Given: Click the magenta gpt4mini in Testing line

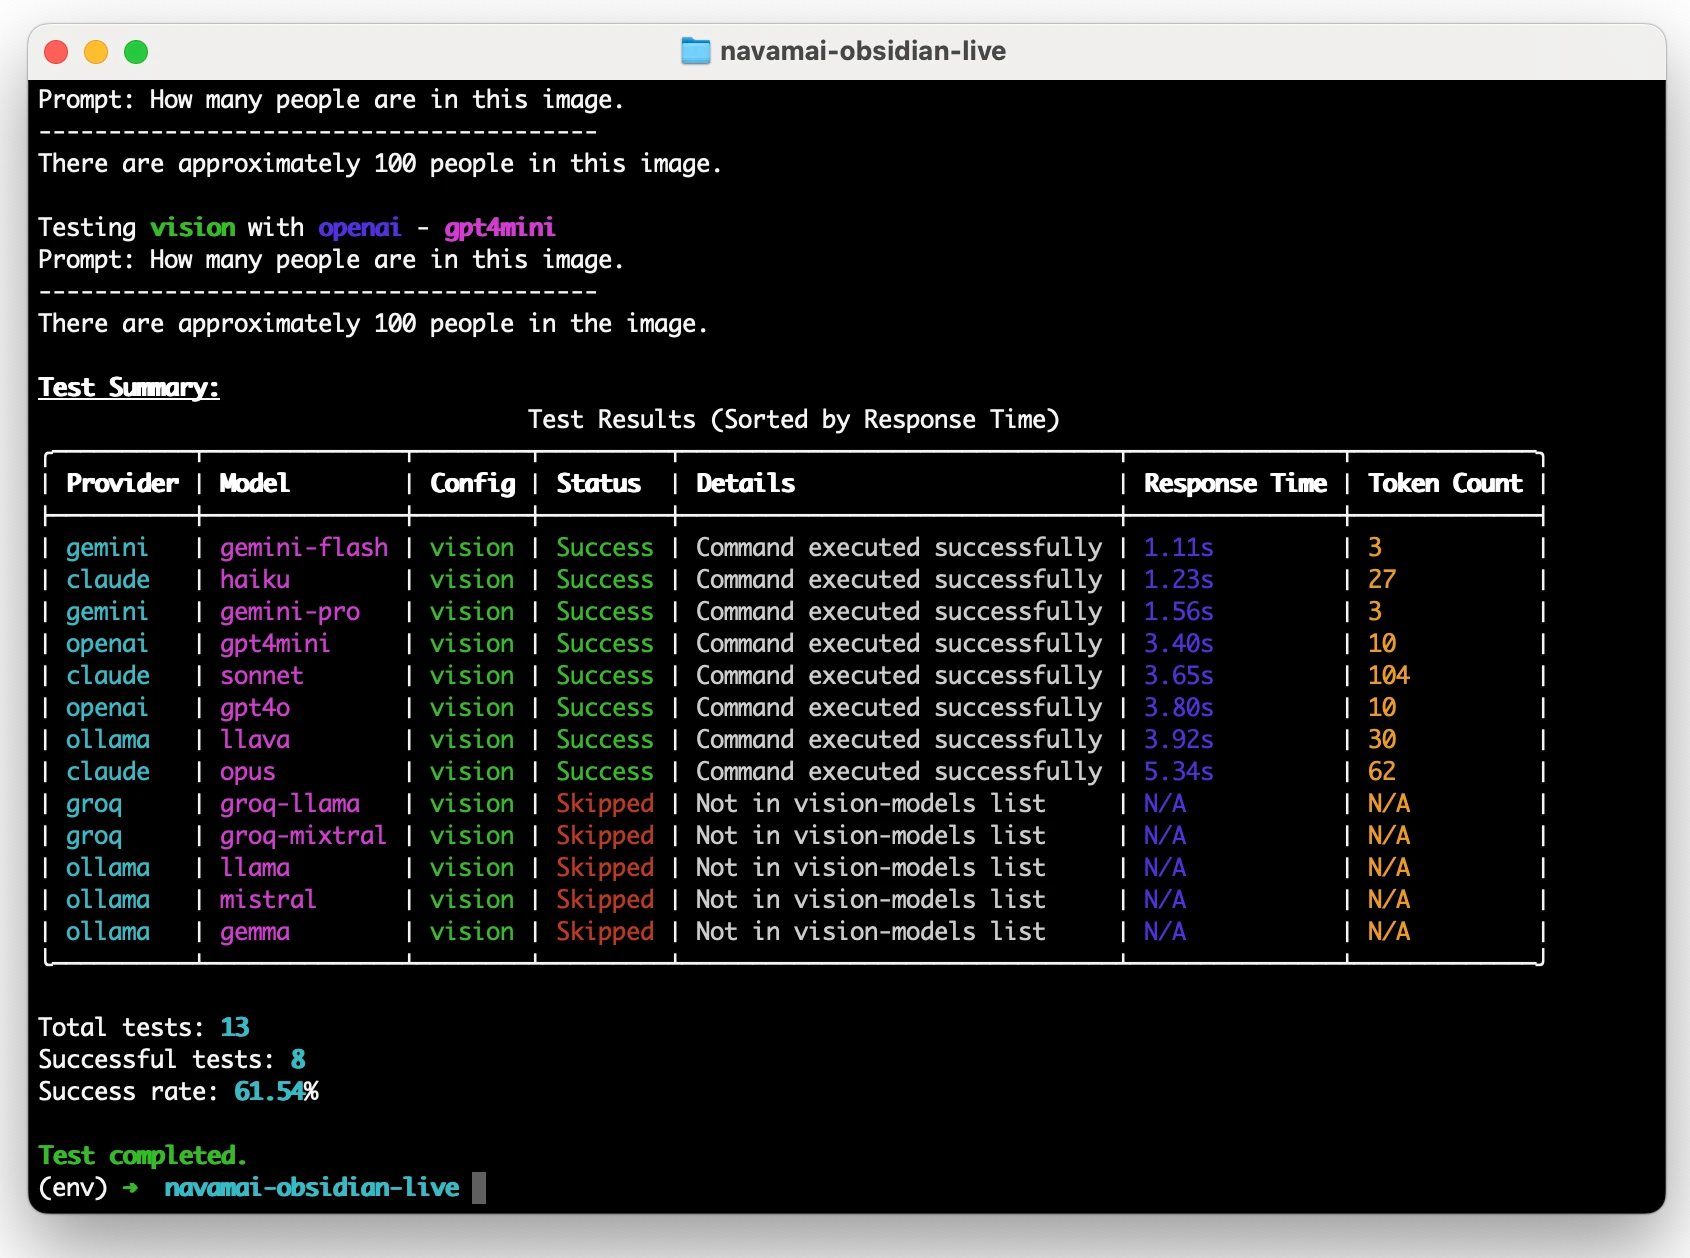Looking at the screenshot, I should coord(500,228).
